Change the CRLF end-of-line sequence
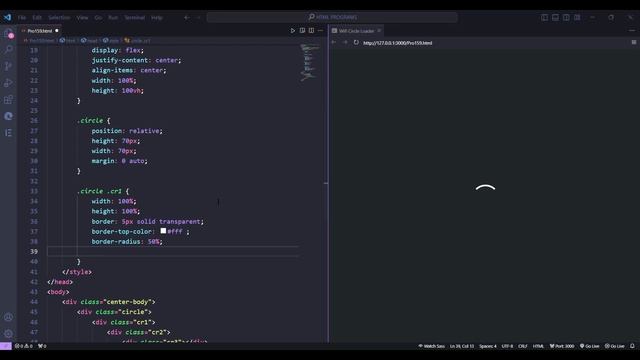 coord(523,346)
